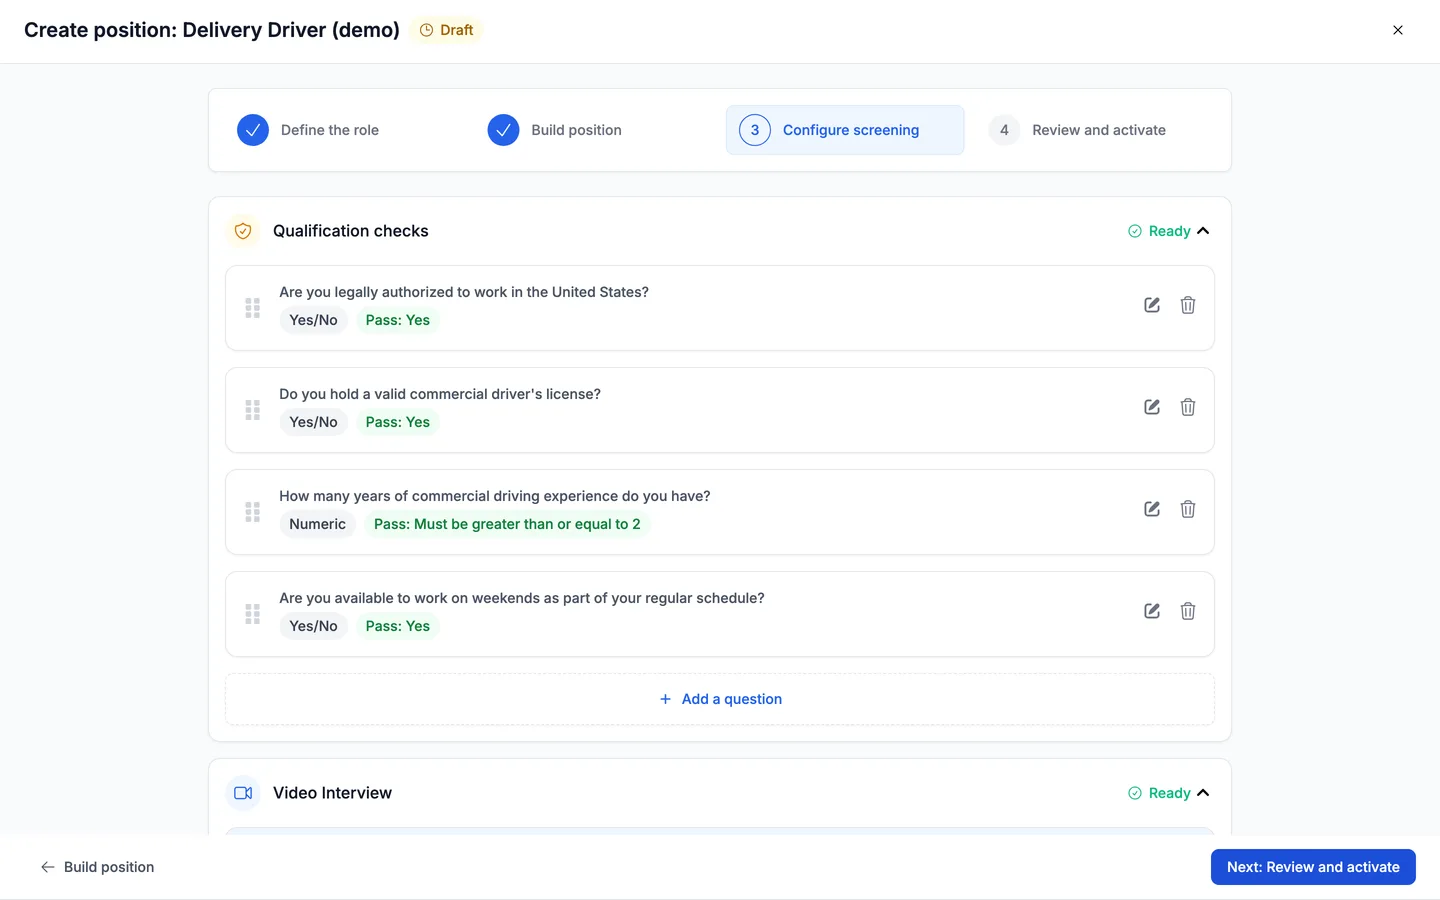Click the 'Are you available to work on weekends' text
This screenshot has width=1440, height=900.
(x=522, y=598)
